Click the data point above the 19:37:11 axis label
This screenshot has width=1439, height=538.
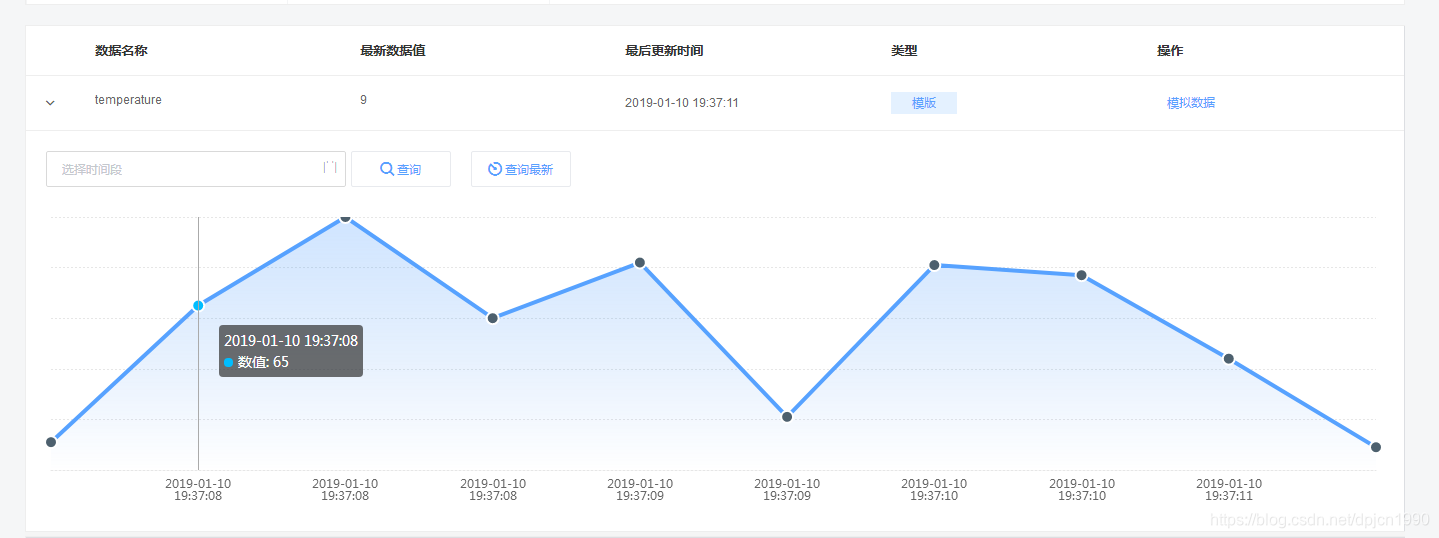[1229, 359]
